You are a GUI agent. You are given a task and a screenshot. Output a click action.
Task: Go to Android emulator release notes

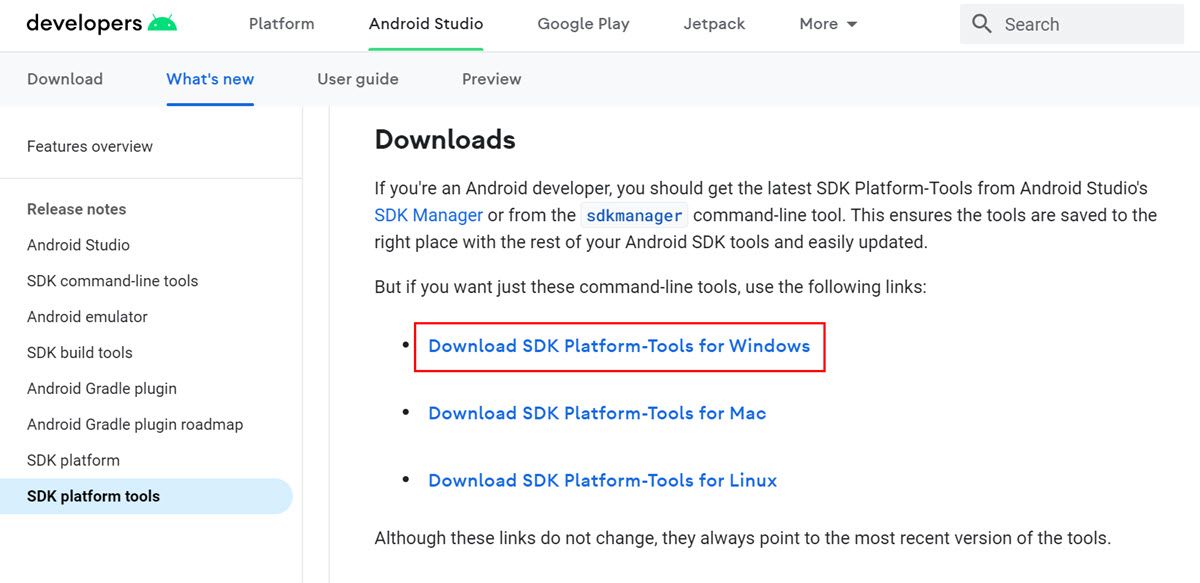[x=87, y=317]
